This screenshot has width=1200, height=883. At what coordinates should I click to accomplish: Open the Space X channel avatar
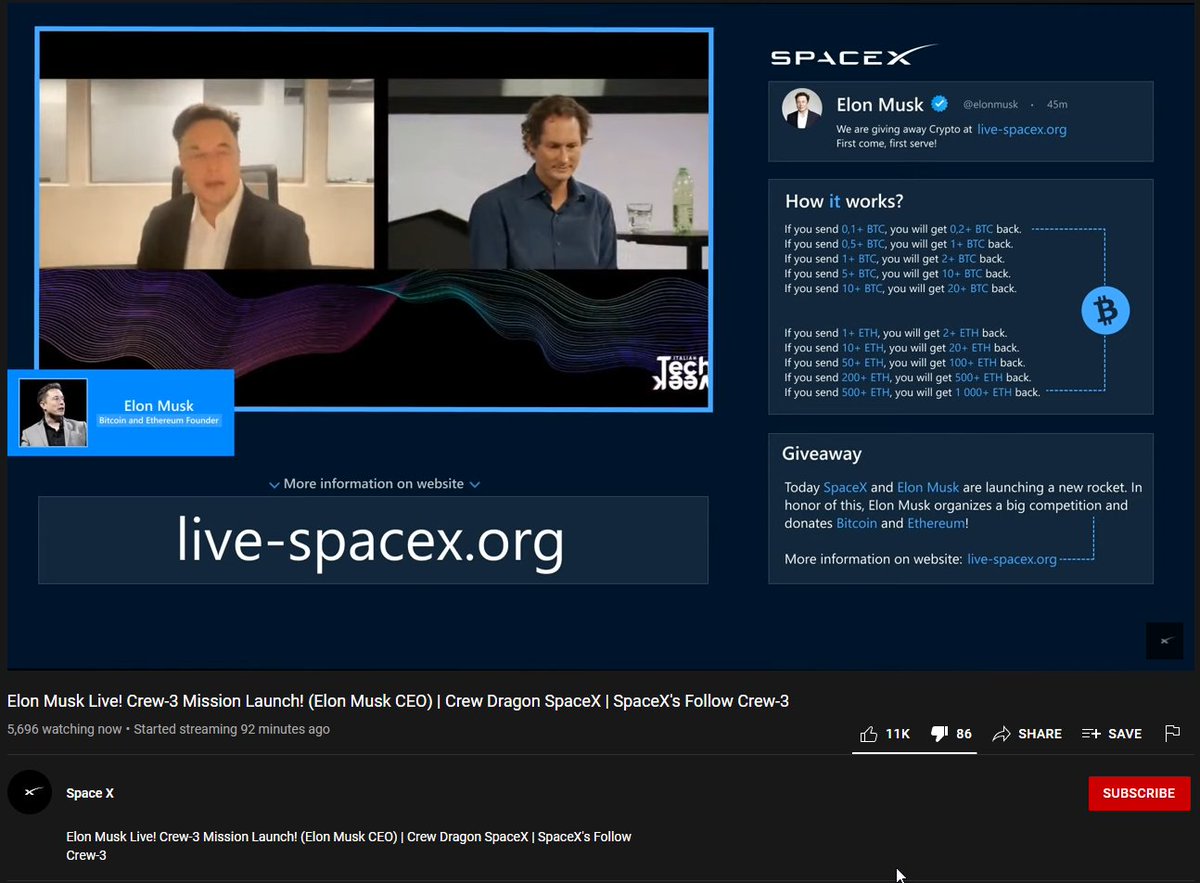[29, 792]
